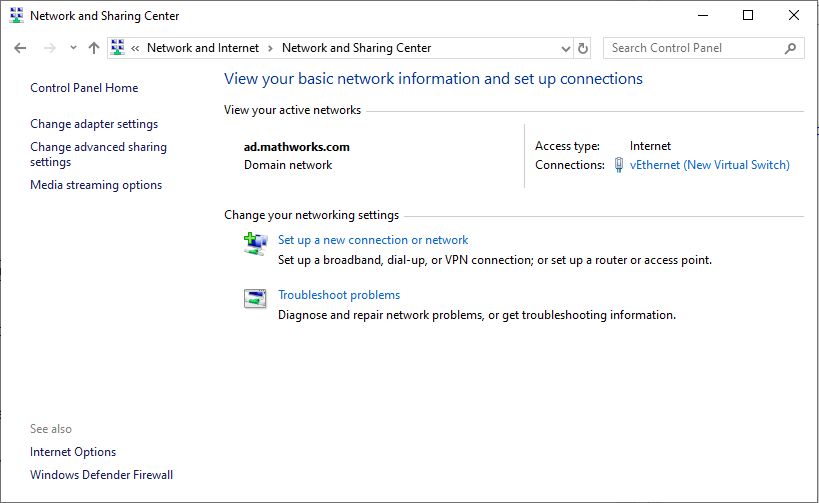The image size is (819, 503).
Task: Open Media streaming options
Action: coord(96,185)
